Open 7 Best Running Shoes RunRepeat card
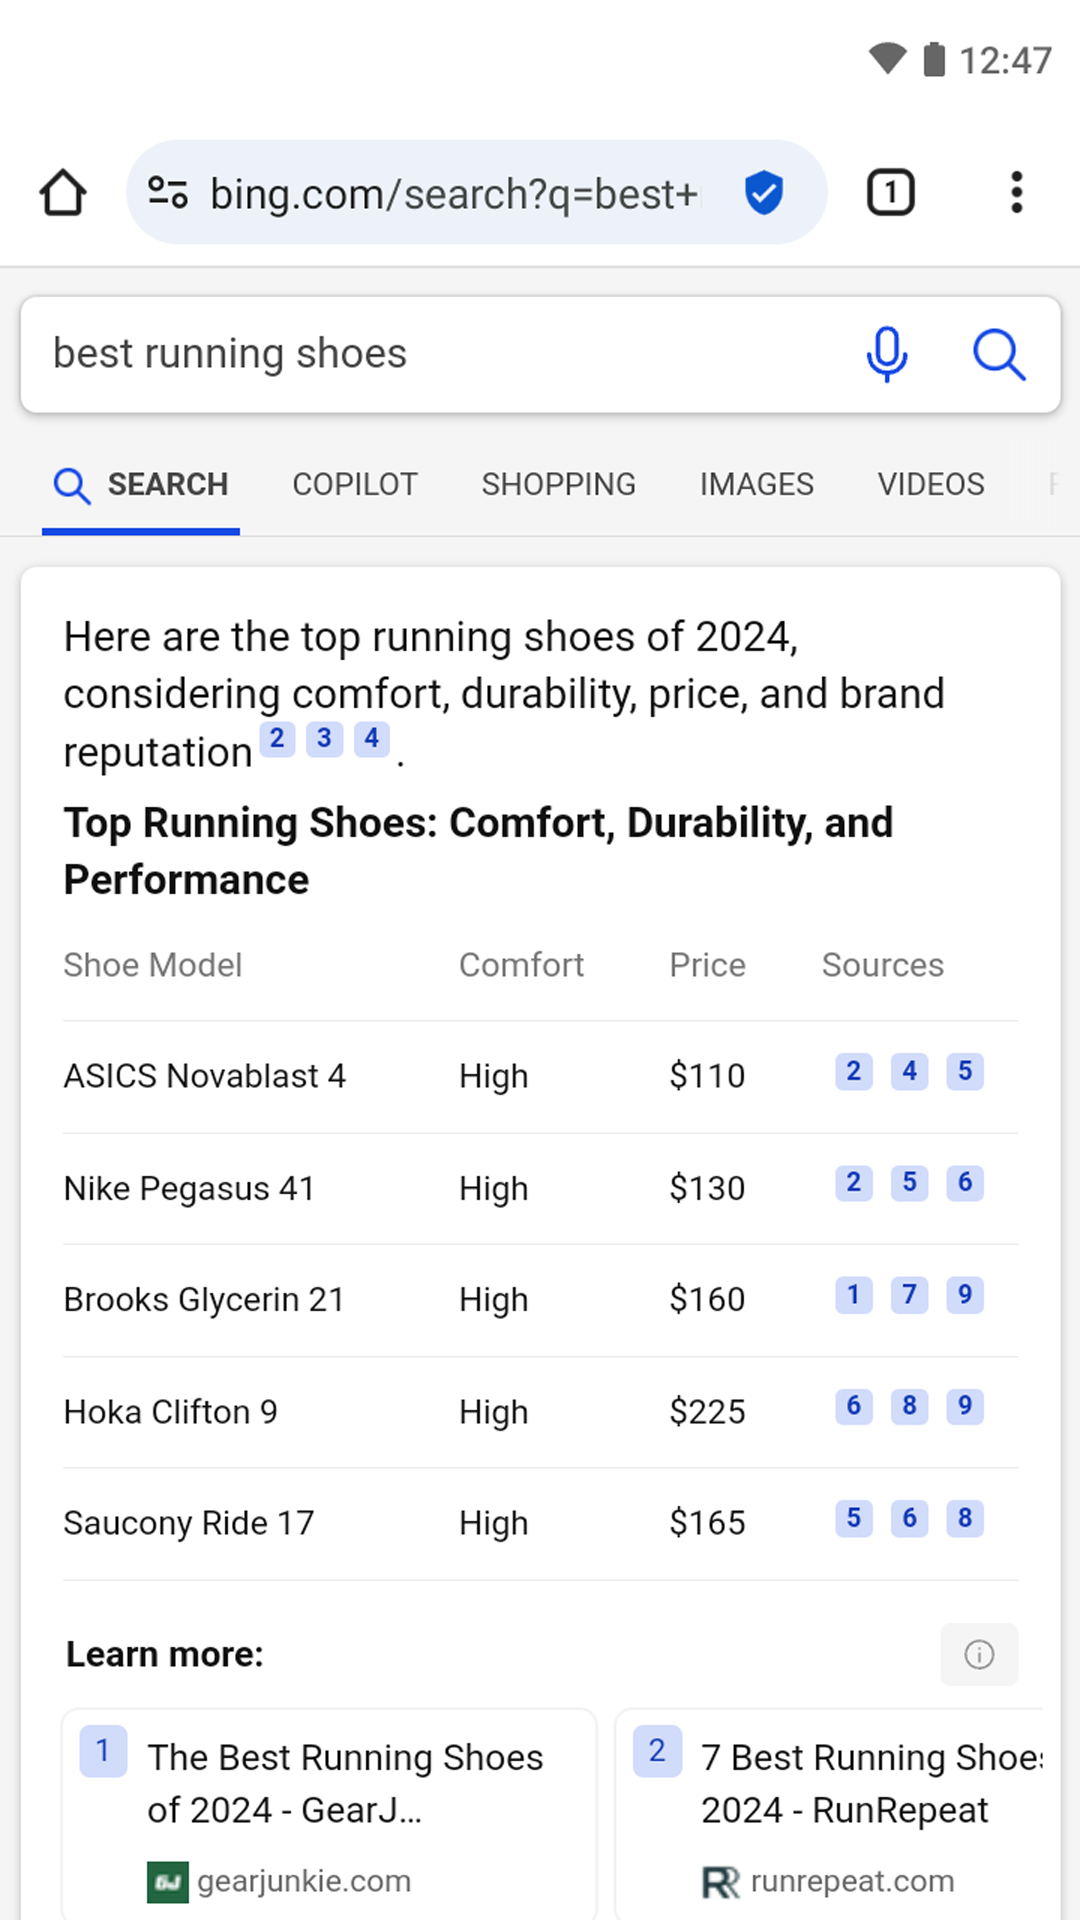 tap(829, 1814)
